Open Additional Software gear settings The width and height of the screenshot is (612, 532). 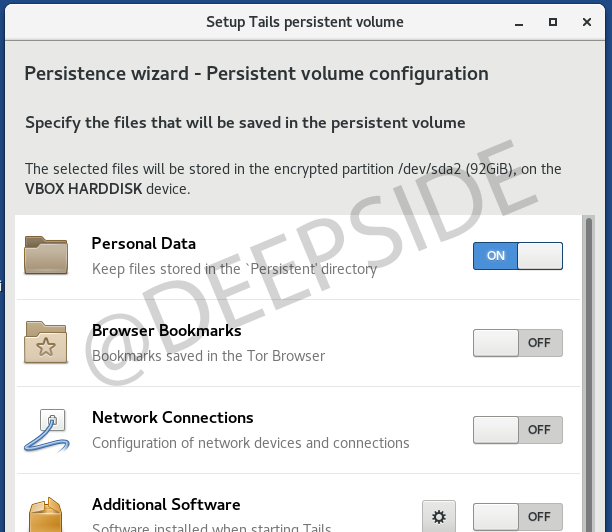pyautogui.click(x=438, y=517)
